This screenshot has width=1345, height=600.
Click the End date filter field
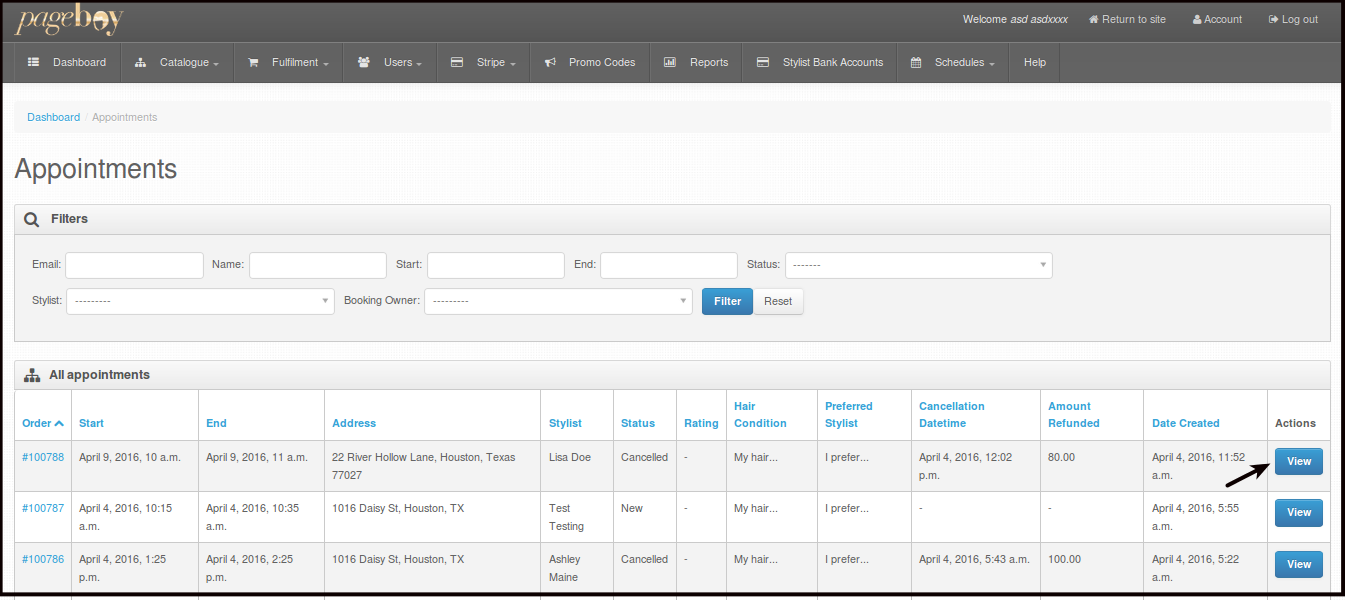(x=669, y=265)
